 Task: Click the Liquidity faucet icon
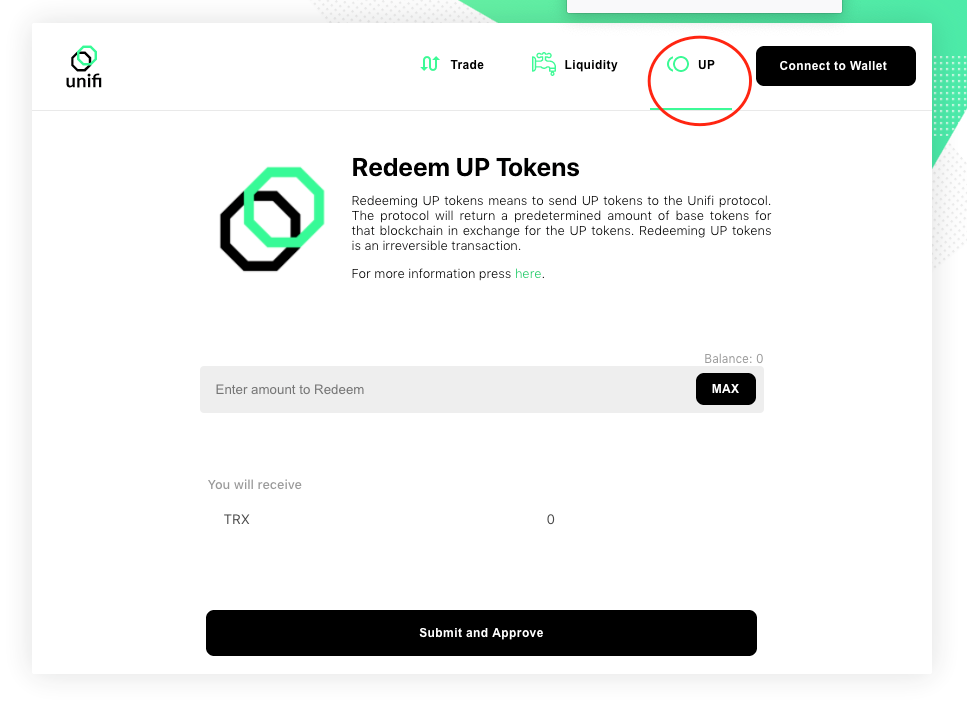click(543, 64)
